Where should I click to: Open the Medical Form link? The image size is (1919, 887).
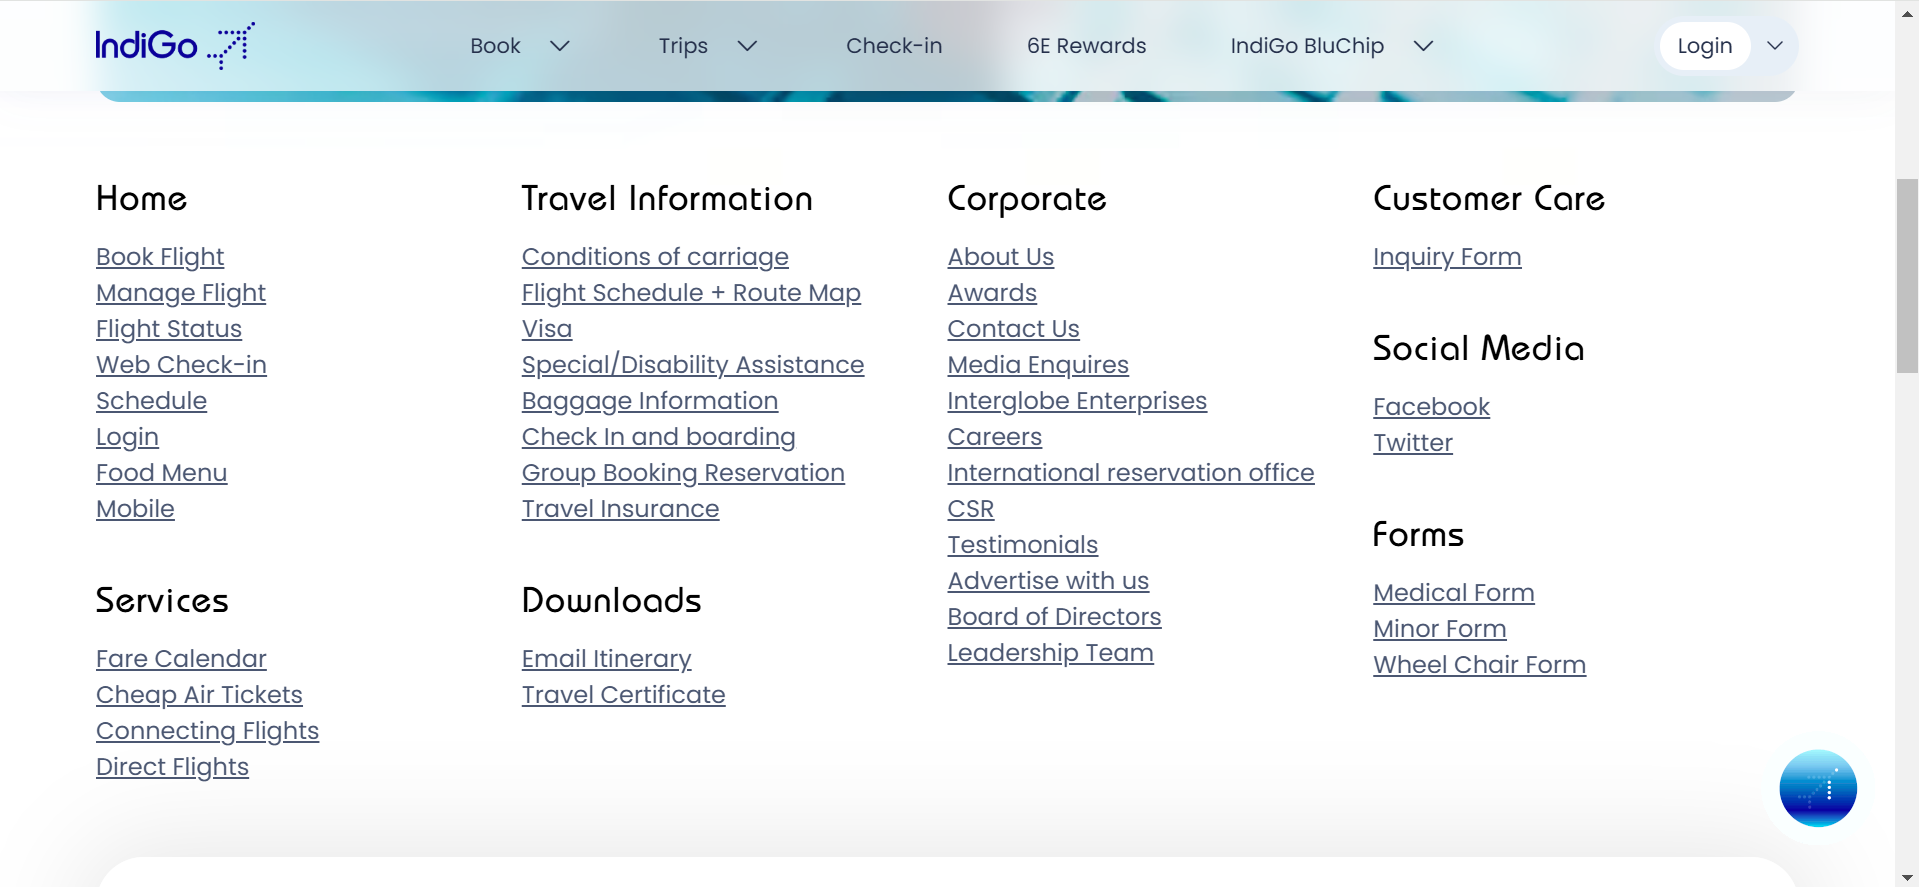[1454, 593]
